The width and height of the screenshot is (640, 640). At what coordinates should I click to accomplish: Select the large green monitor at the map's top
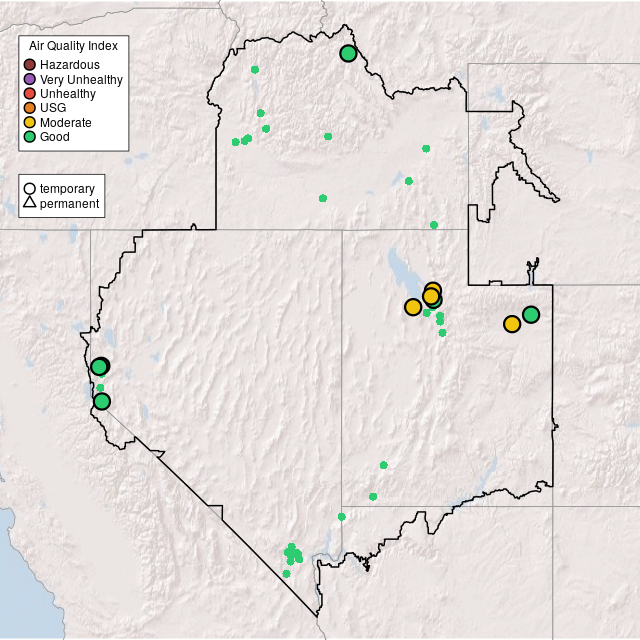(348, 54)
